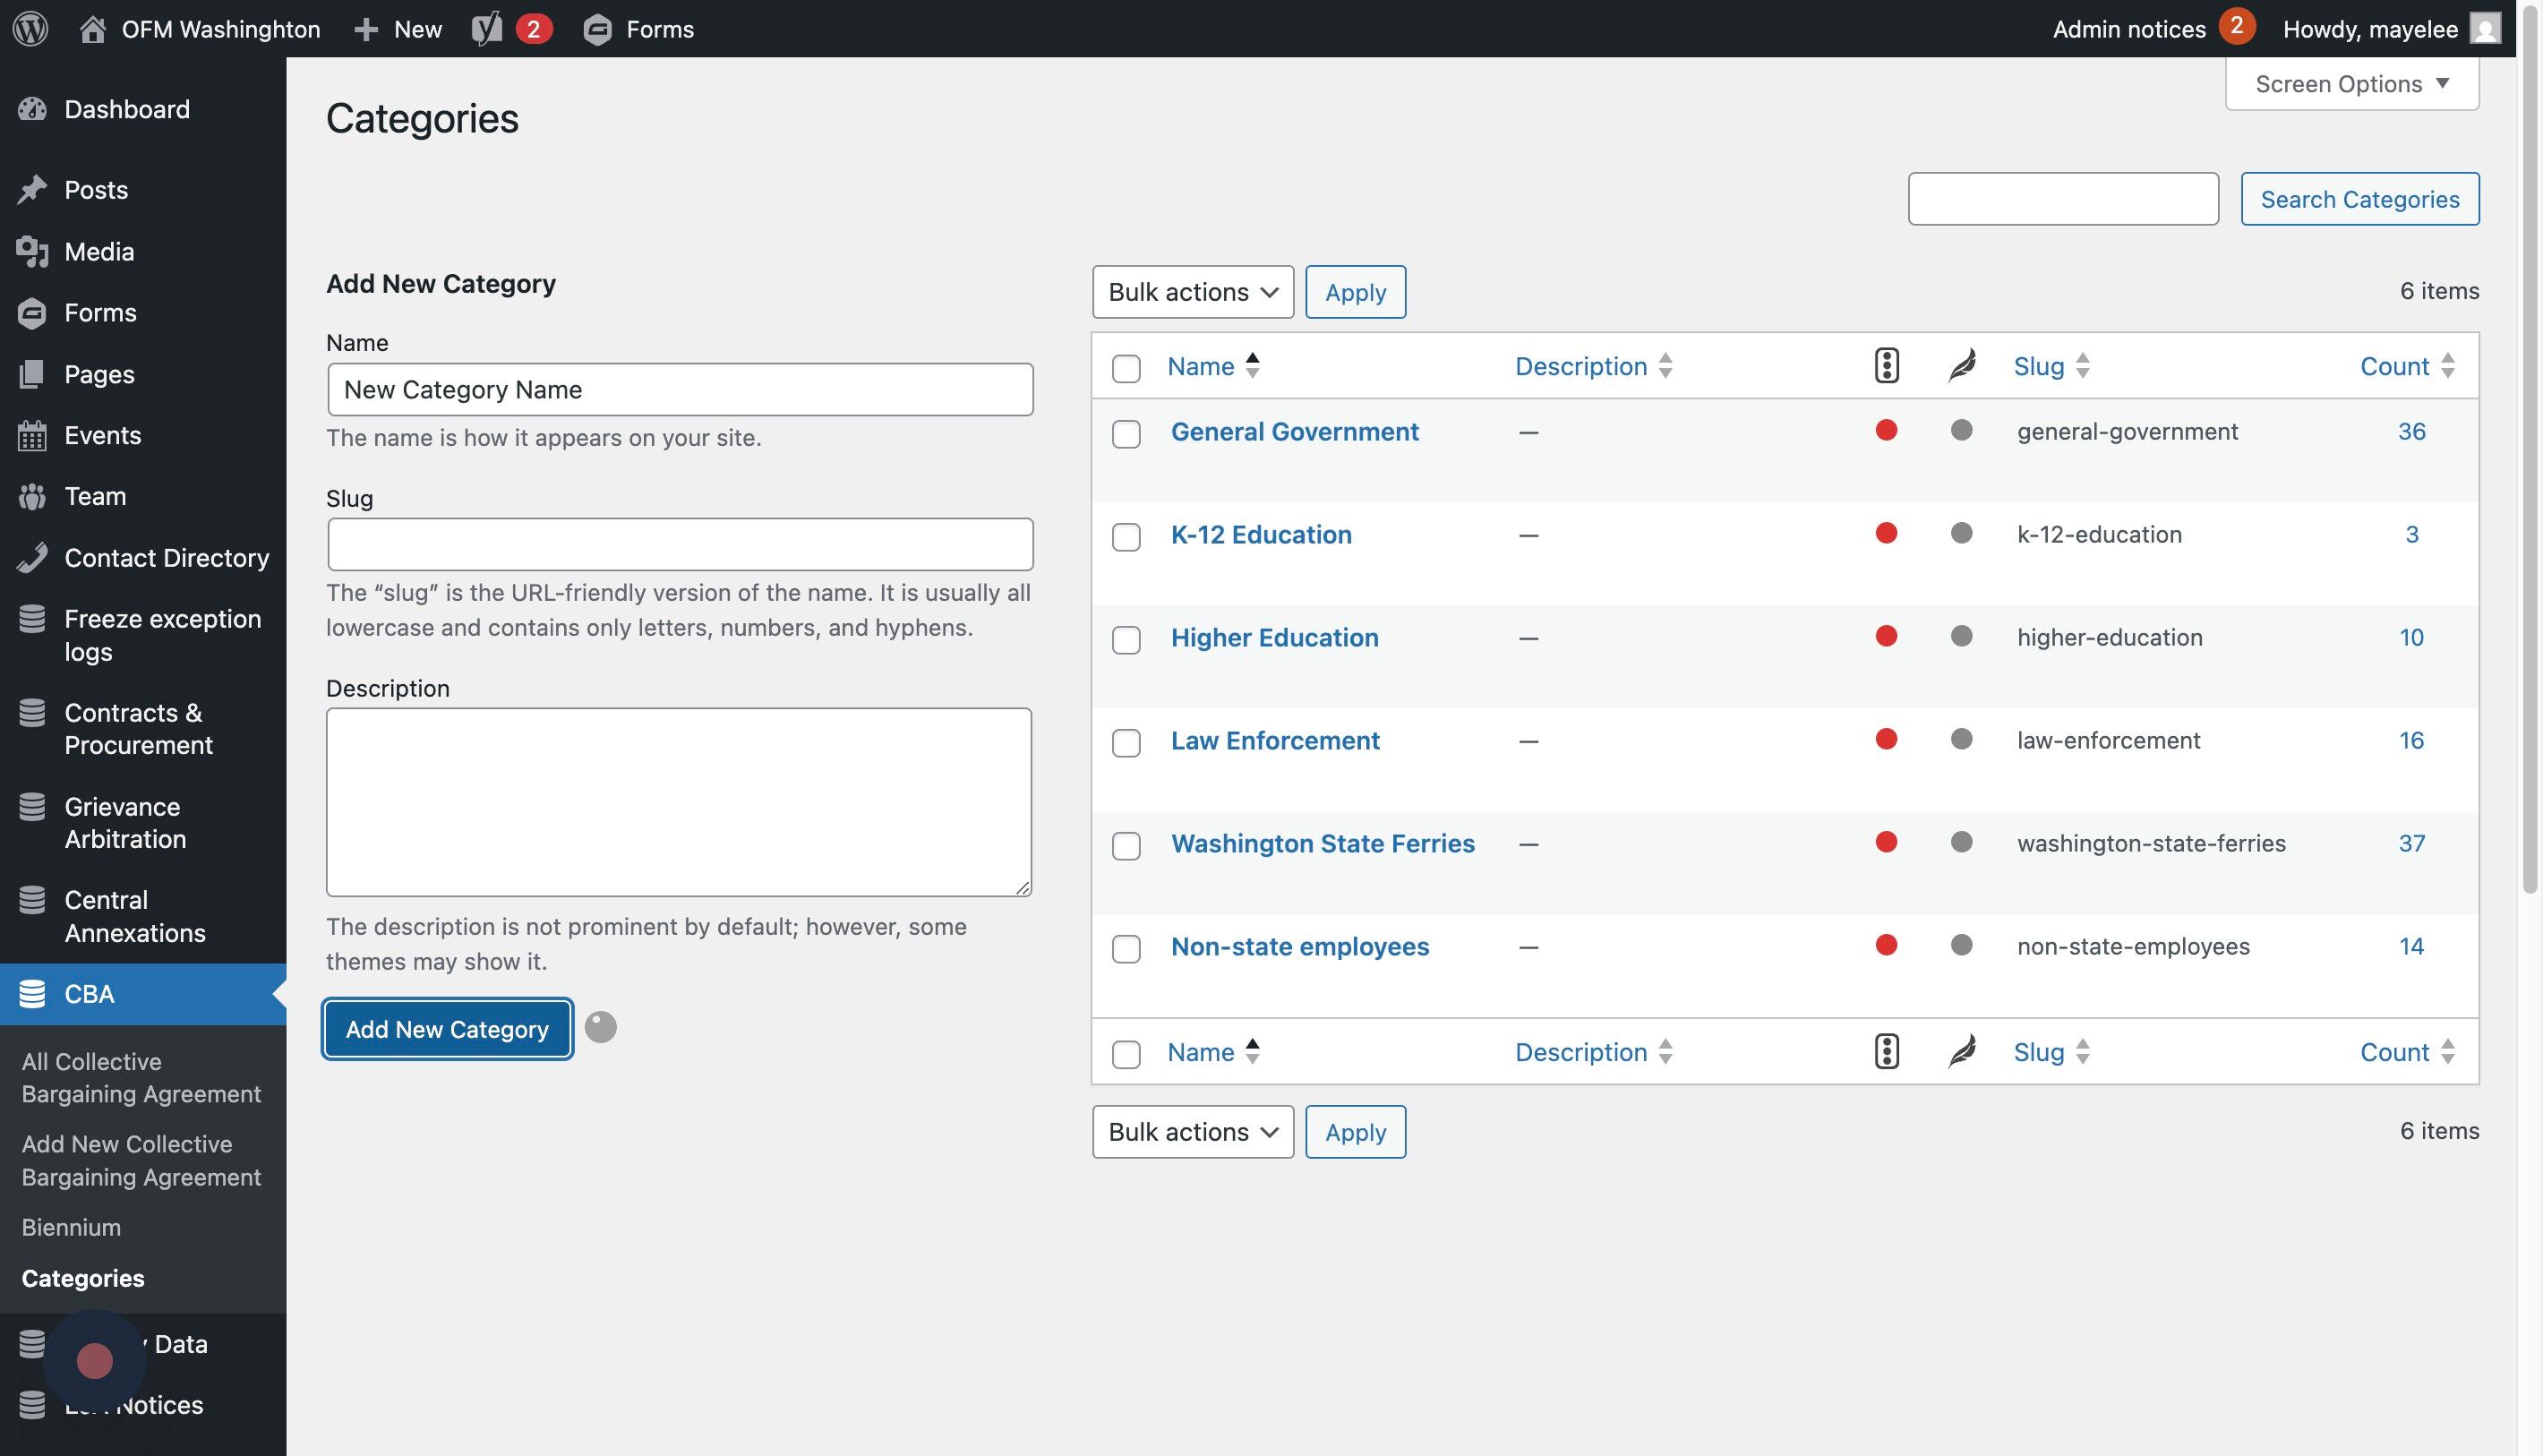Tick the Law Enforcement row checkbox
Image resolution: width=2543 pixels, height=1456 pixels.
[x=1126, y=743]
